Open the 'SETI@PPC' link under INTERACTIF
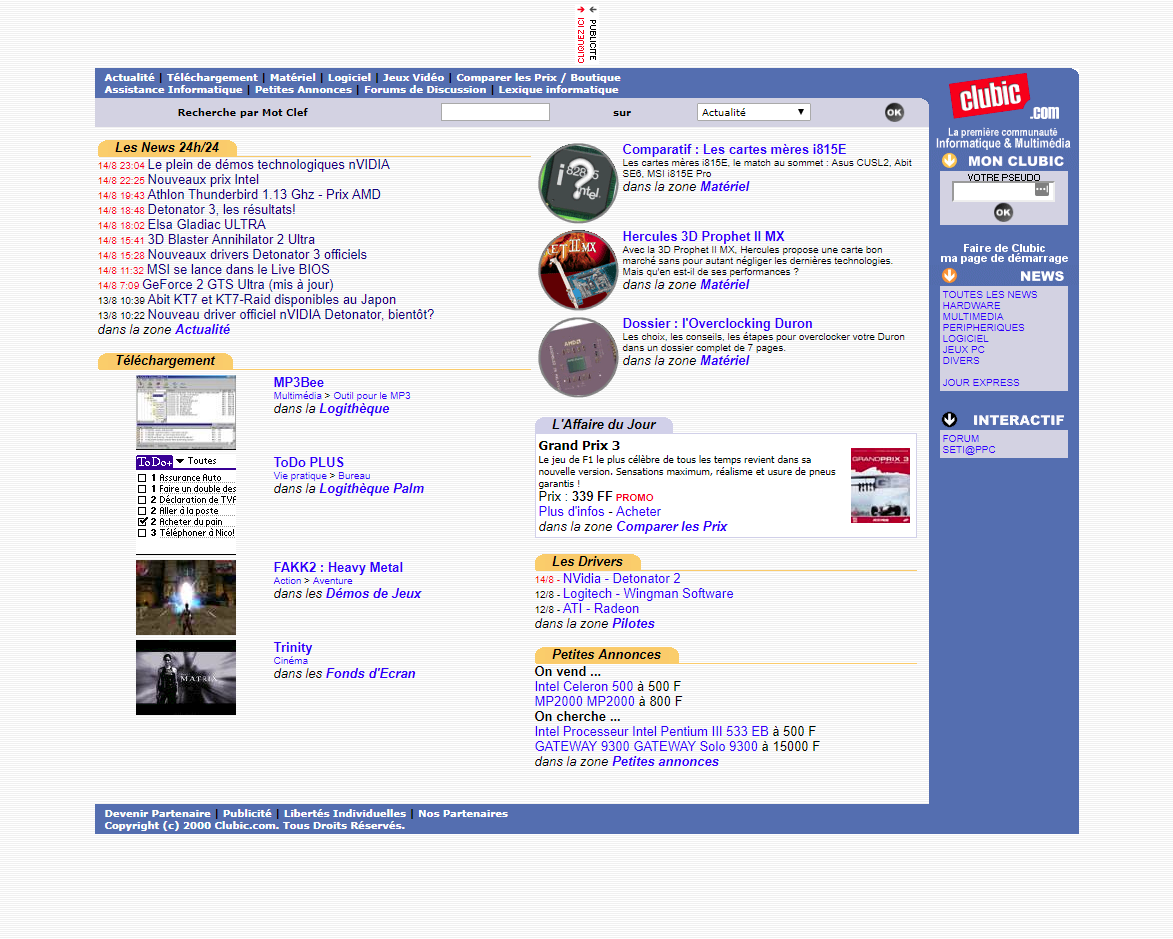 pyautogui.click(x=969, y=450)
